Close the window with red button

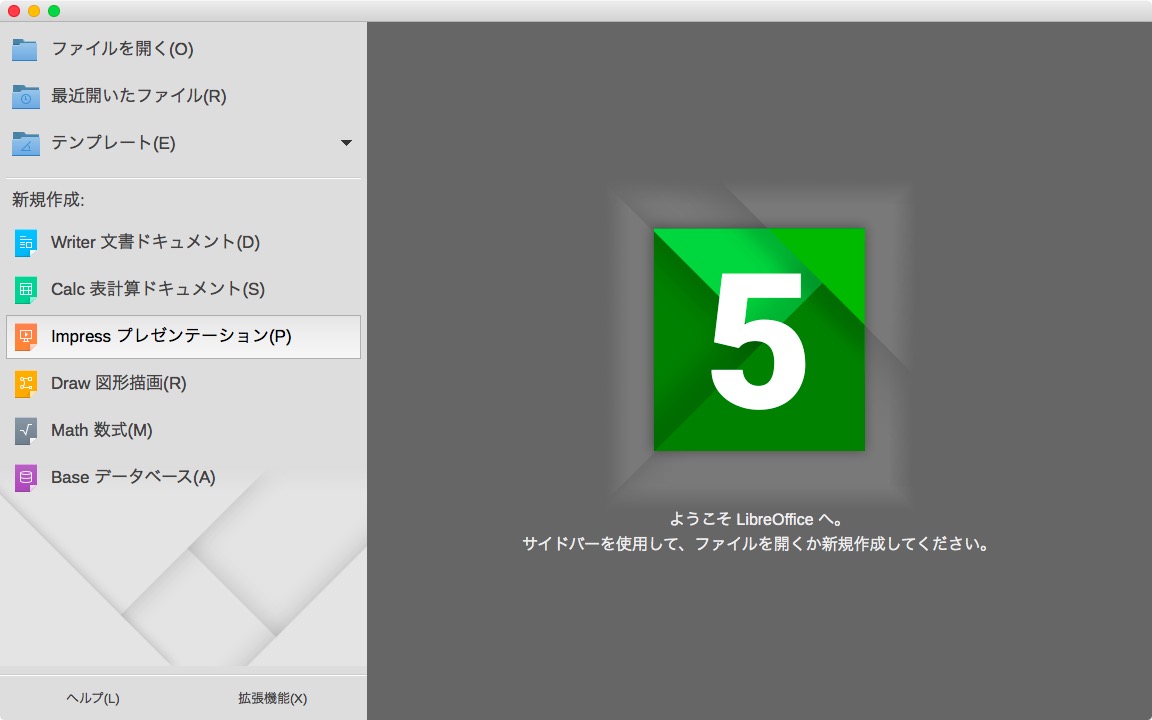(x=13, y=11)
